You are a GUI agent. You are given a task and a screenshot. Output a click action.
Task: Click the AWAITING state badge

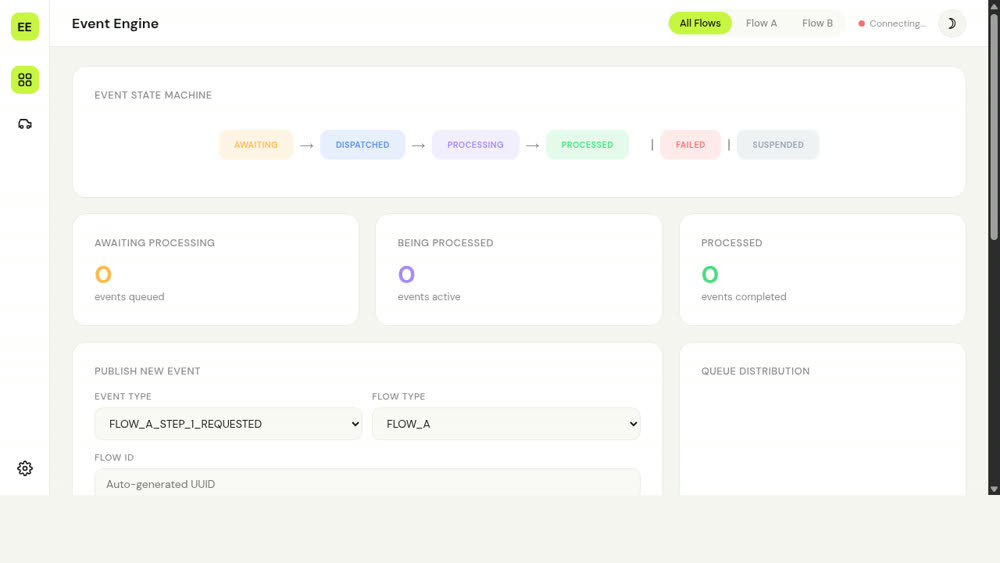coord(256,145)
